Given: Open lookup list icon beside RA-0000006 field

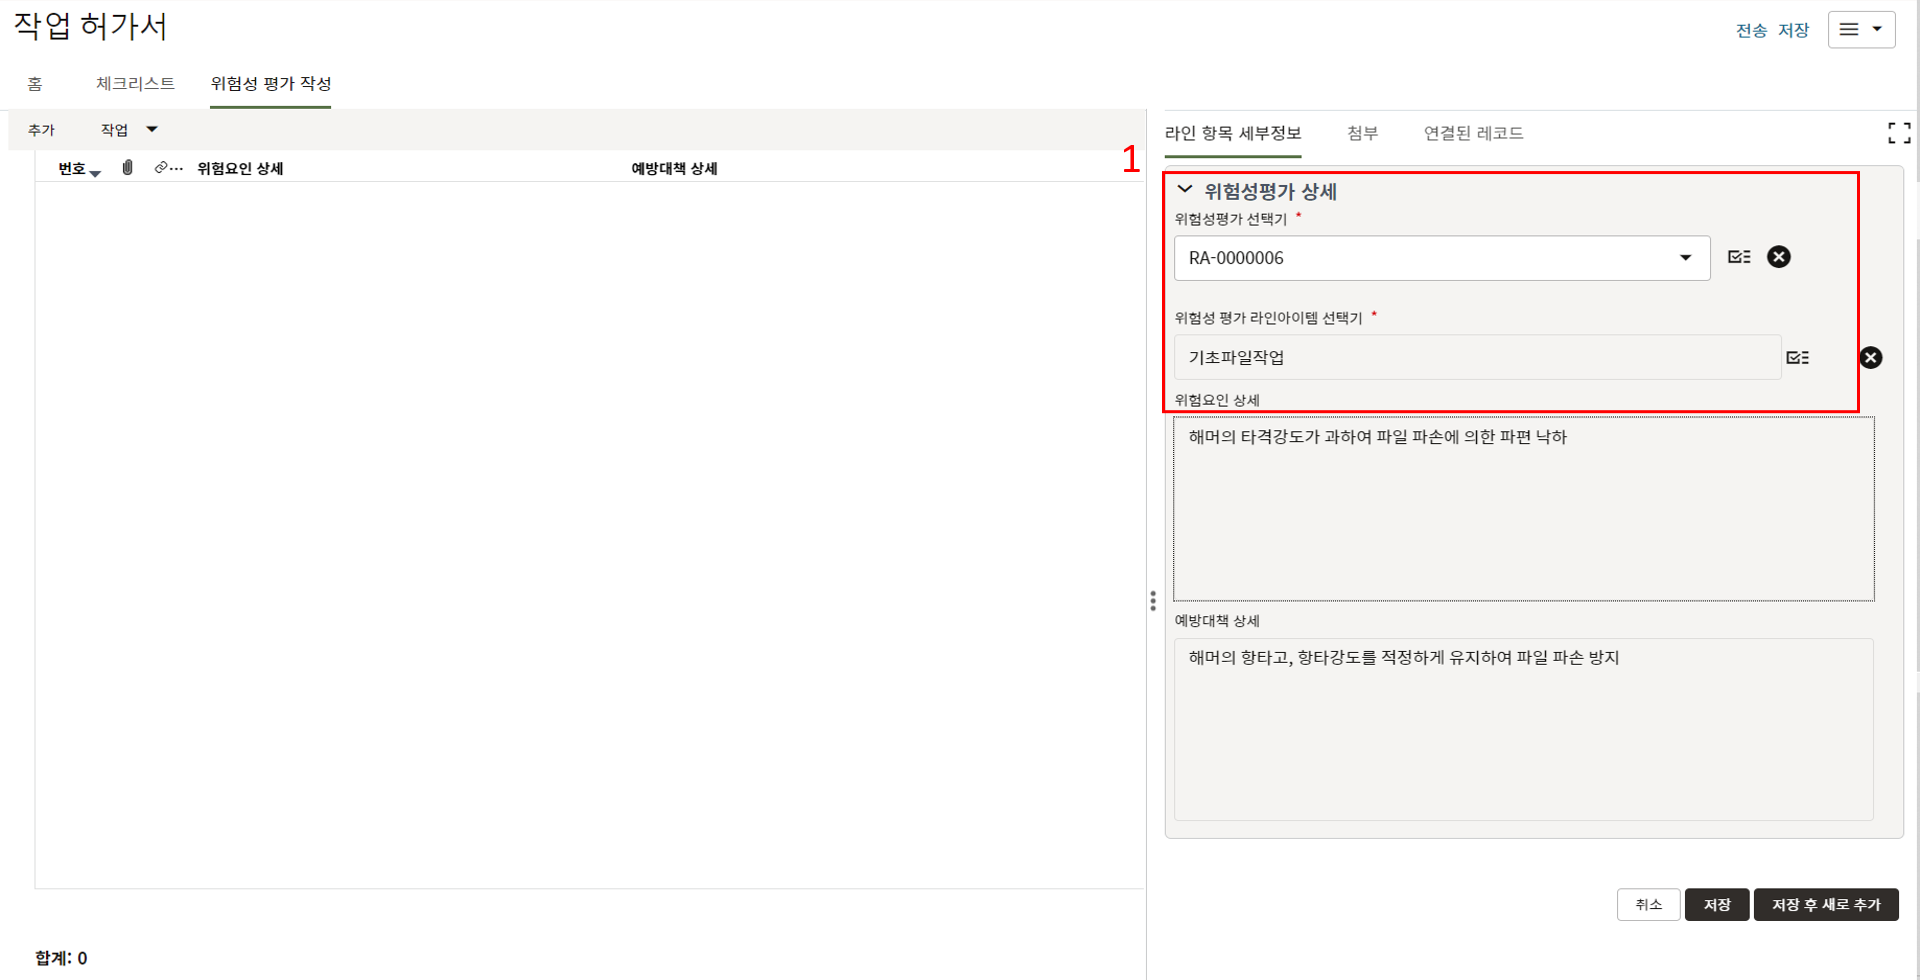Looking at the screenshot, I should tap(1739, 257).
